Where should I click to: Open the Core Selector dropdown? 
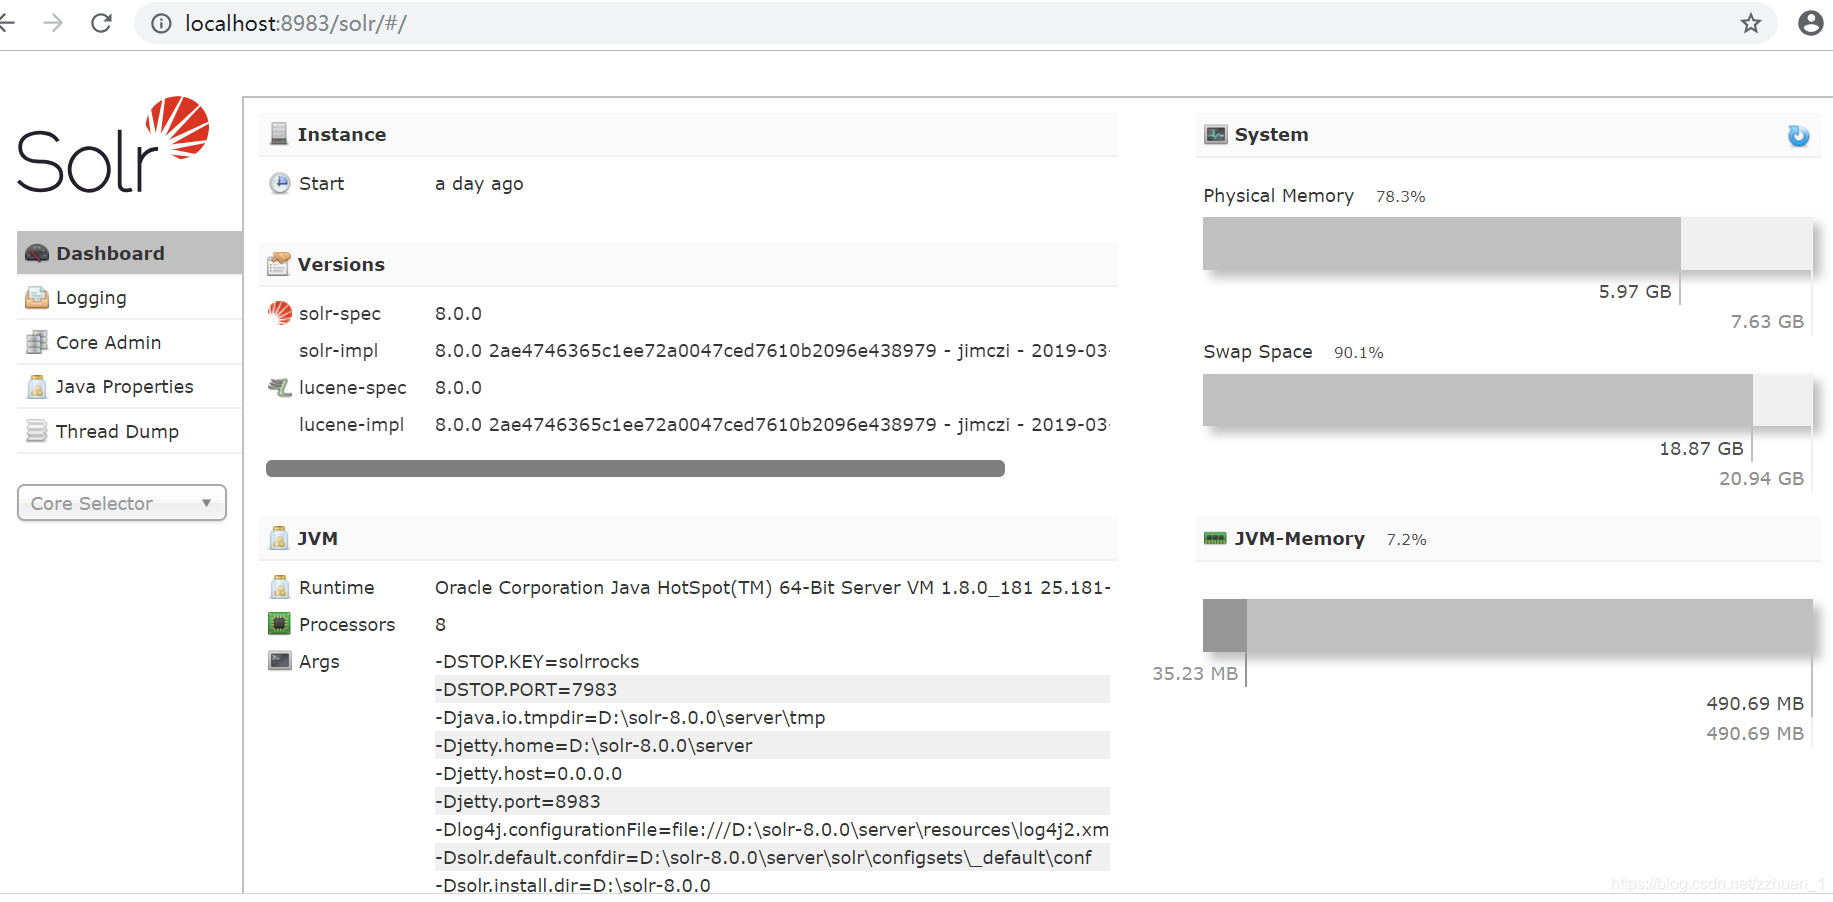click(x=121, y=503)
